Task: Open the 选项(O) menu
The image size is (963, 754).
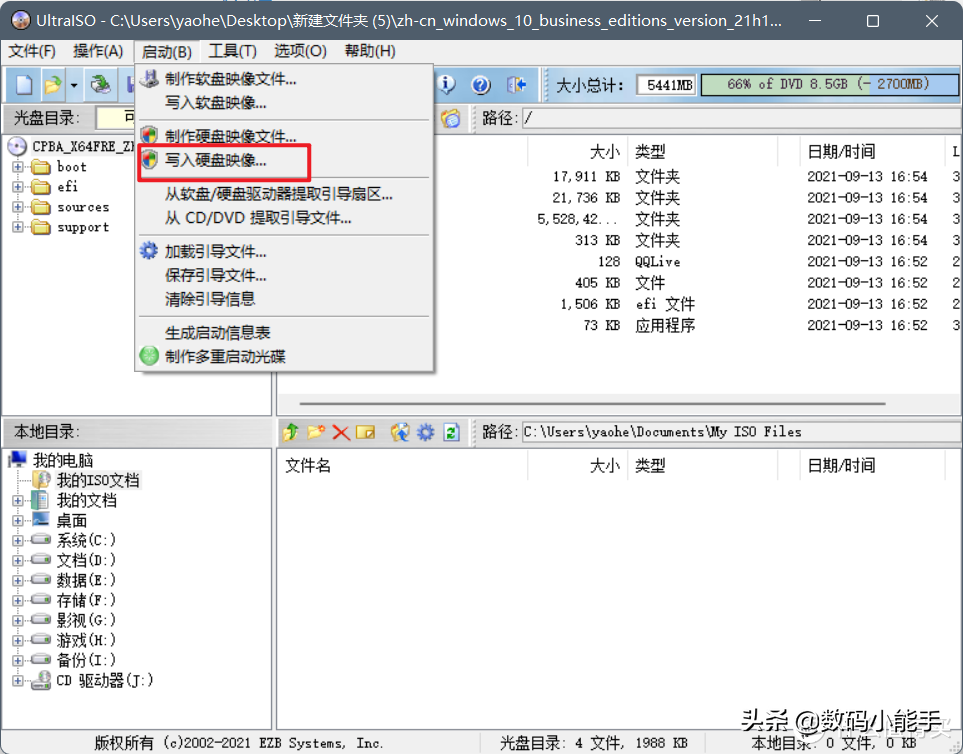Action: tap(300, 51)
